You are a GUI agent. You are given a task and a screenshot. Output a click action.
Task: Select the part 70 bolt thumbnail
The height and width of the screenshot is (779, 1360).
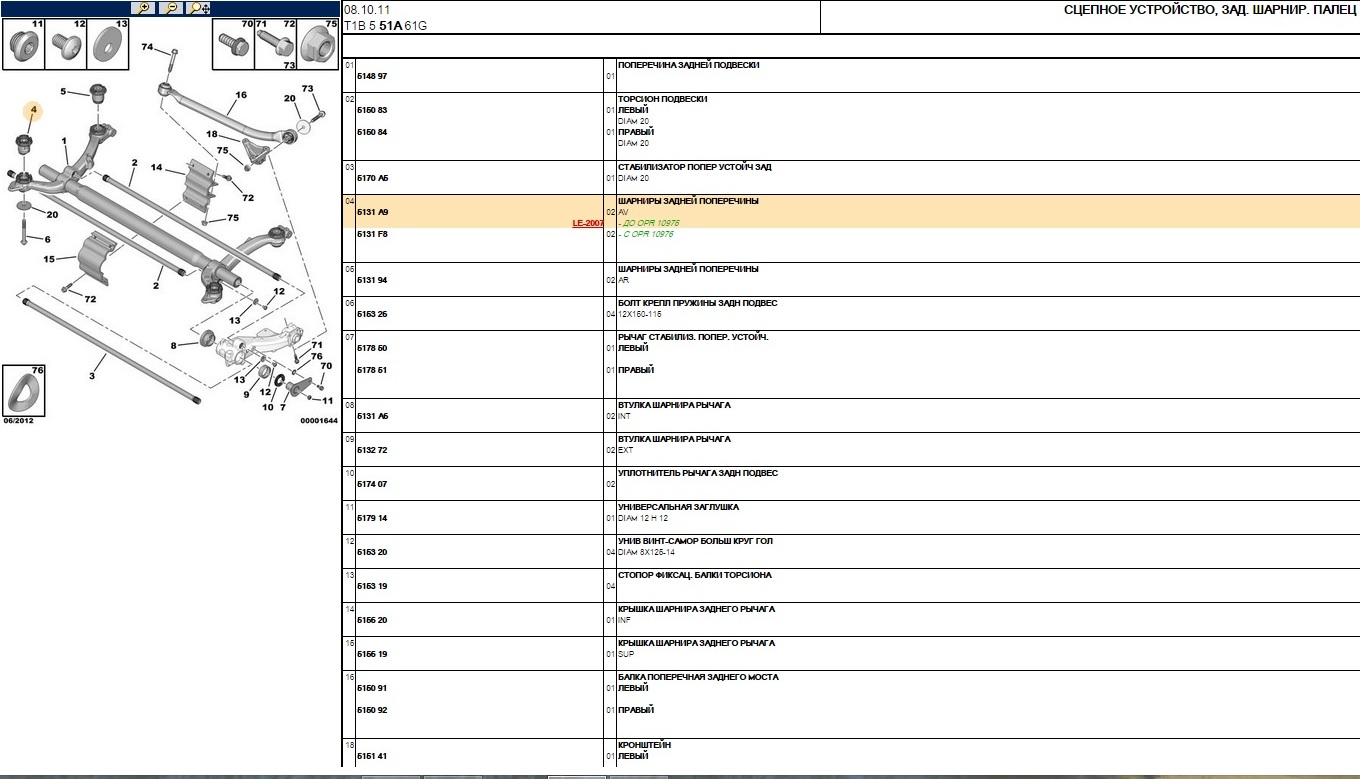coord(233,45)
